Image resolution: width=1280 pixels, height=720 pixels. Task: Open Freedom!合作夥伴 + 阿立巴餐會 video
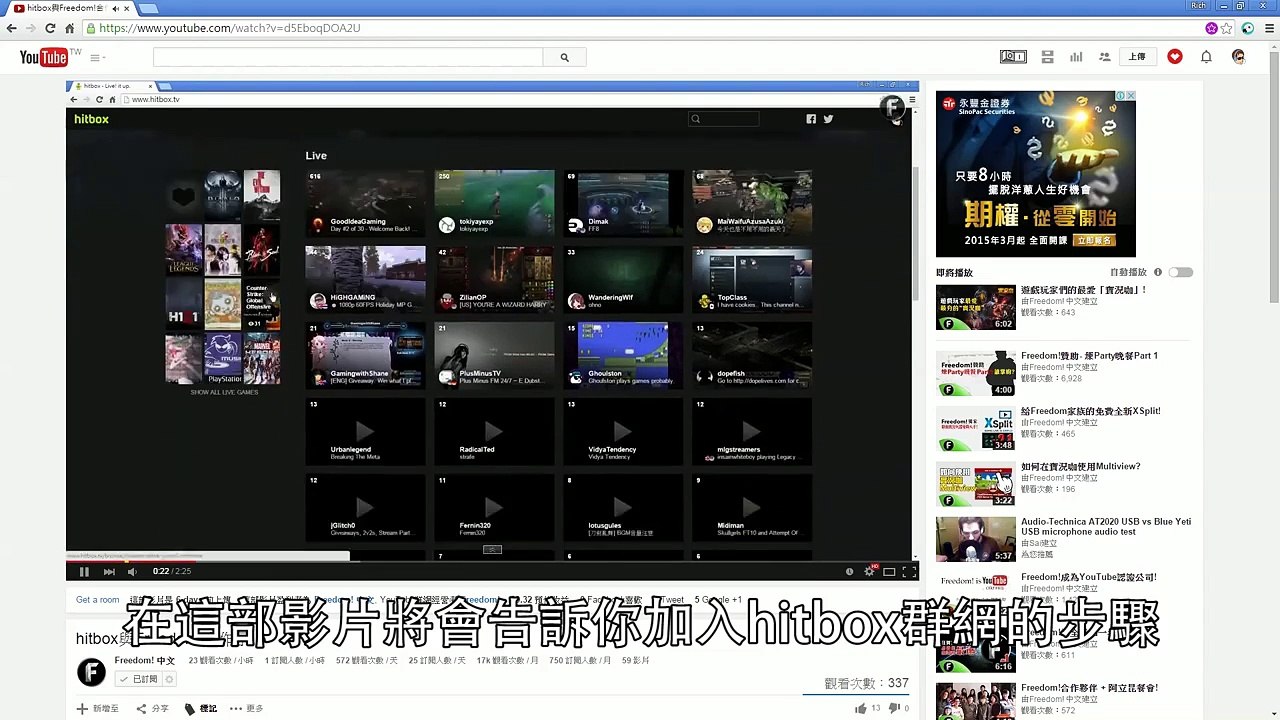click(1089, 688)
